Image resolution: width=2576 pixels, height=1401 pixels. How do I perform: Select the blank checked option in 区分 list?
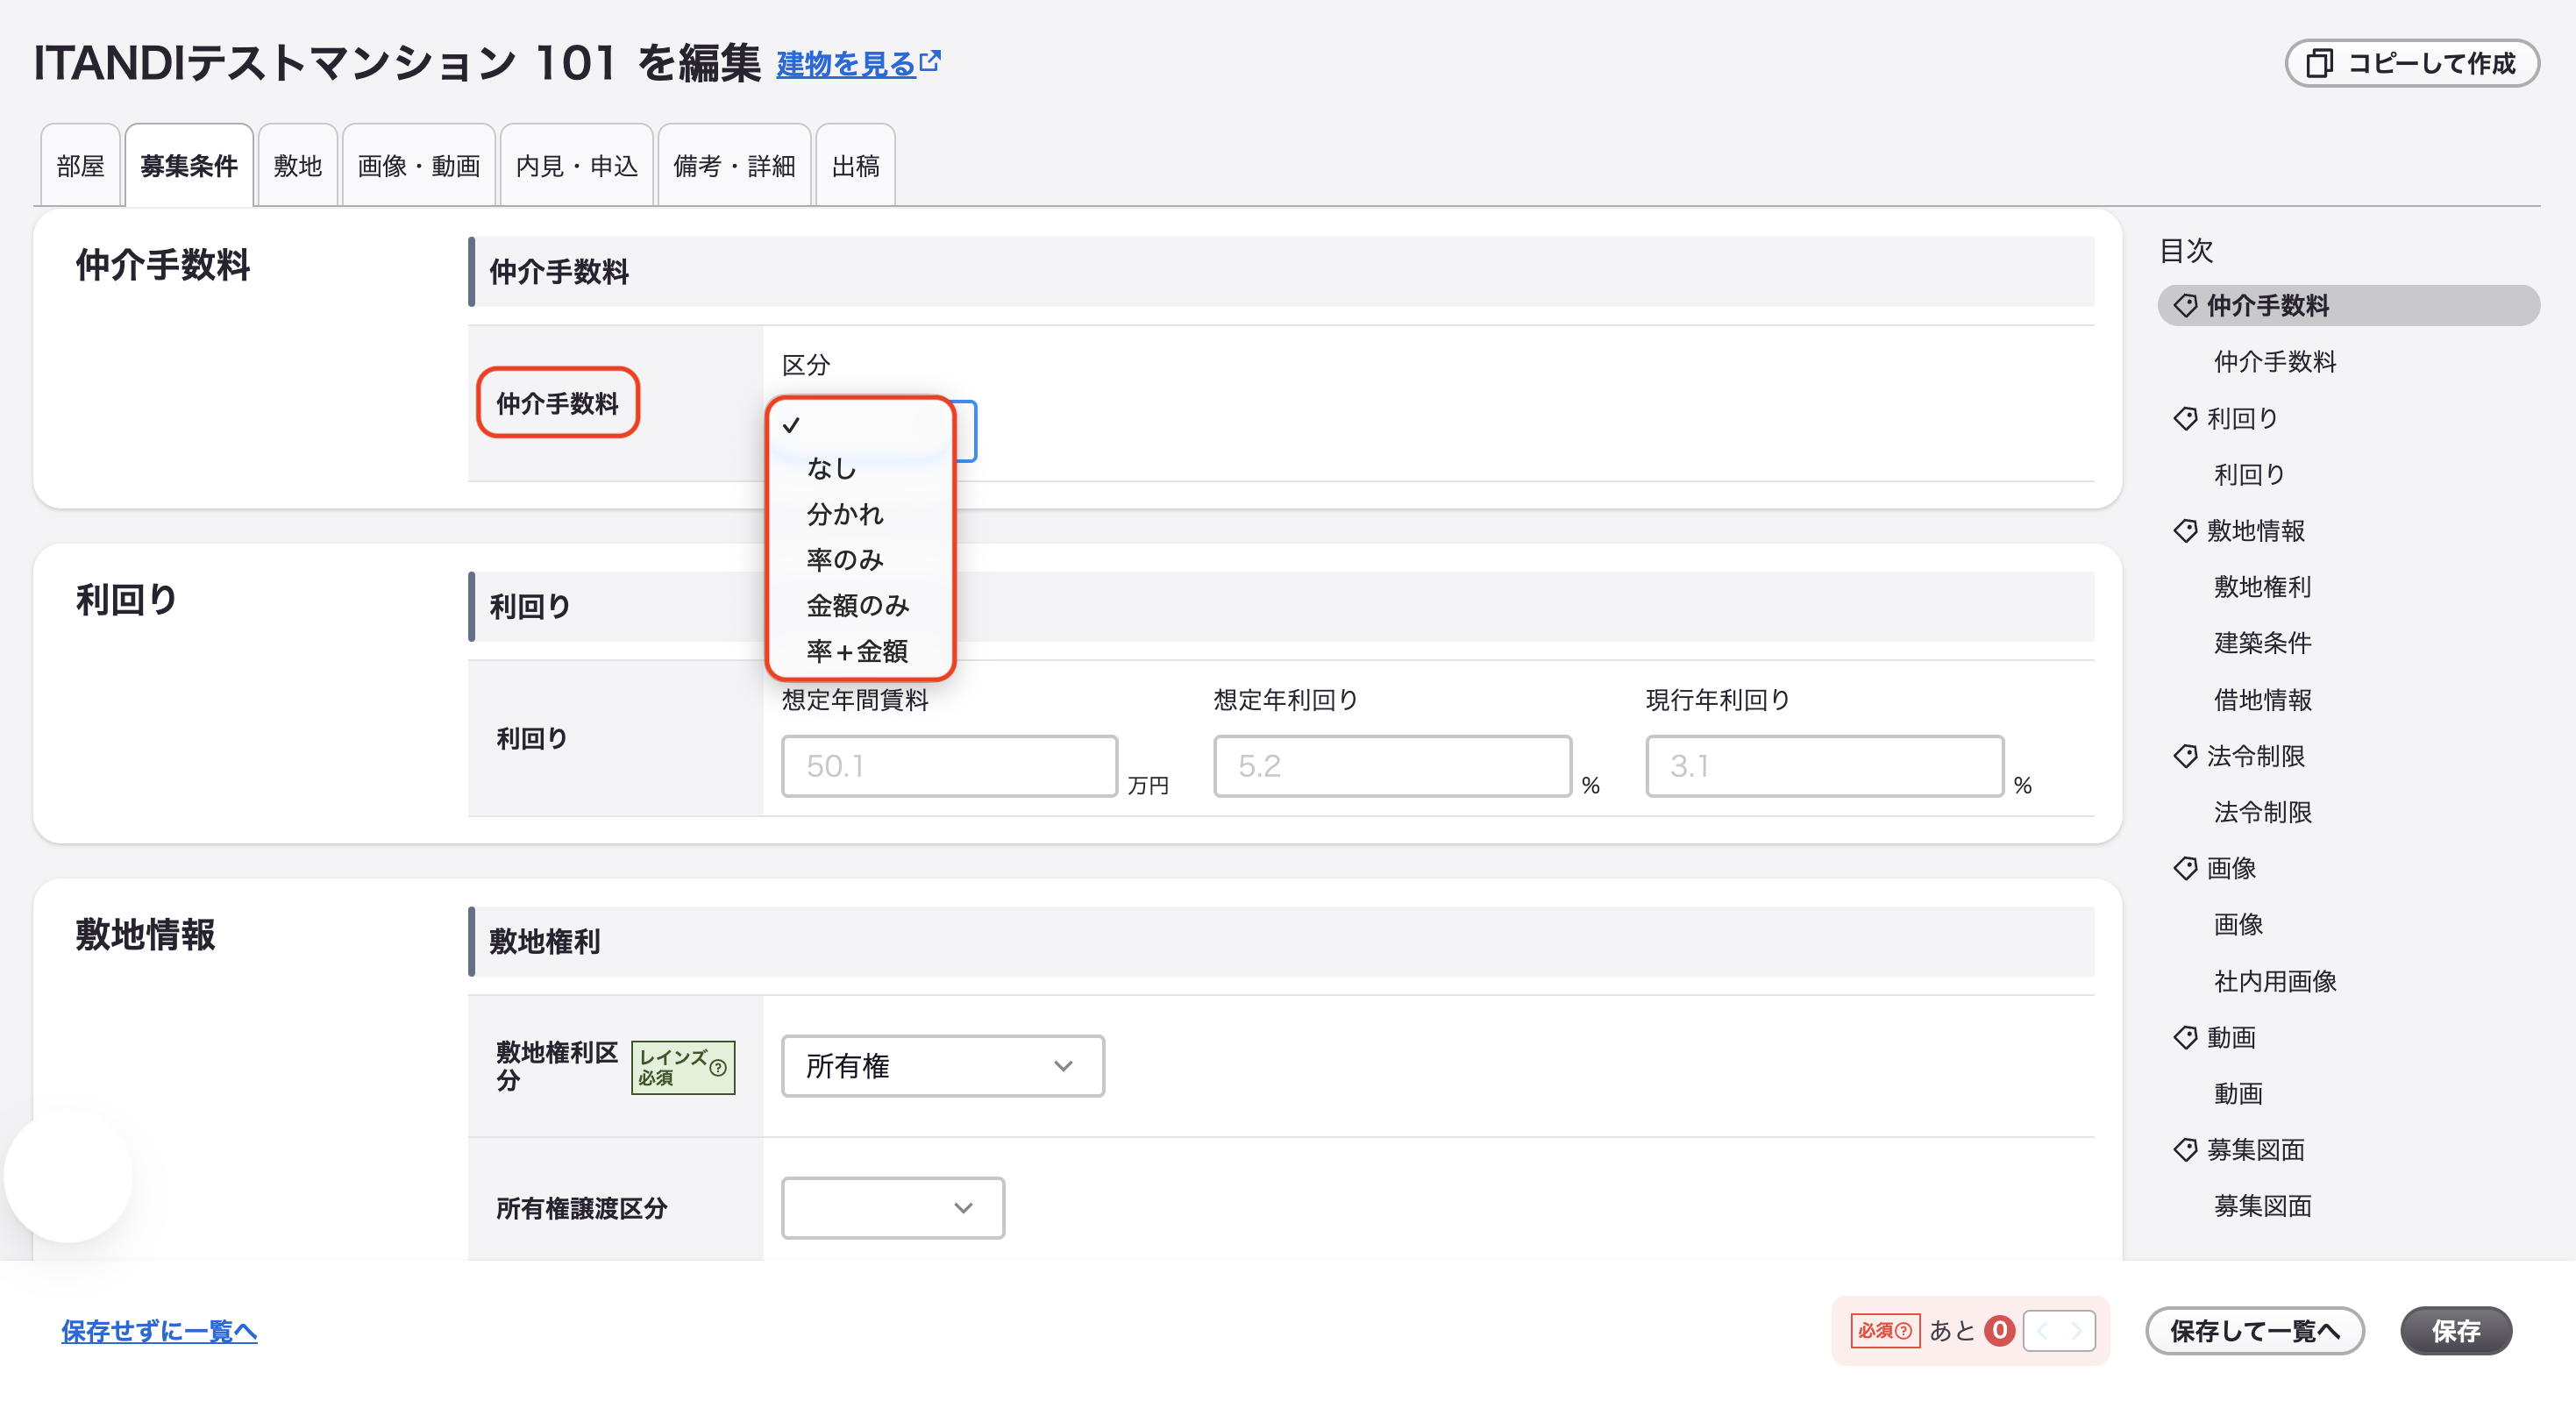860,425
